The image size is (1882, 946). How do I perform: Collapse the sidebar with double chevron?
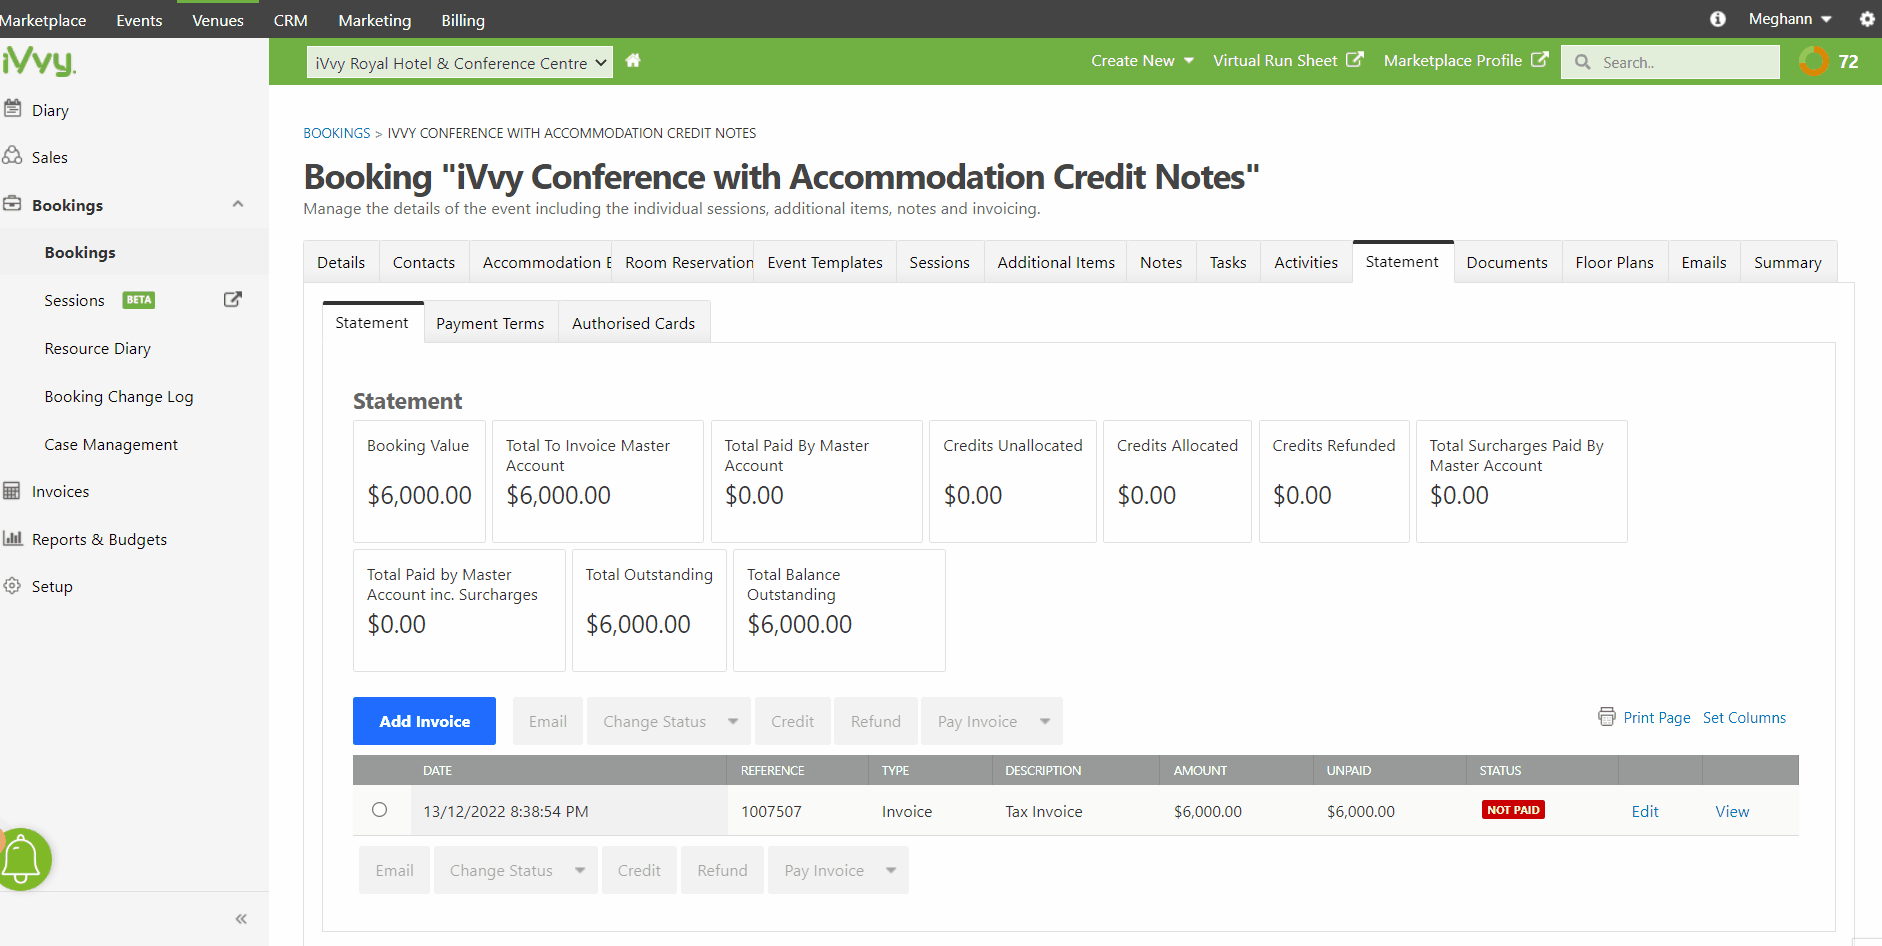pos(241,918)
